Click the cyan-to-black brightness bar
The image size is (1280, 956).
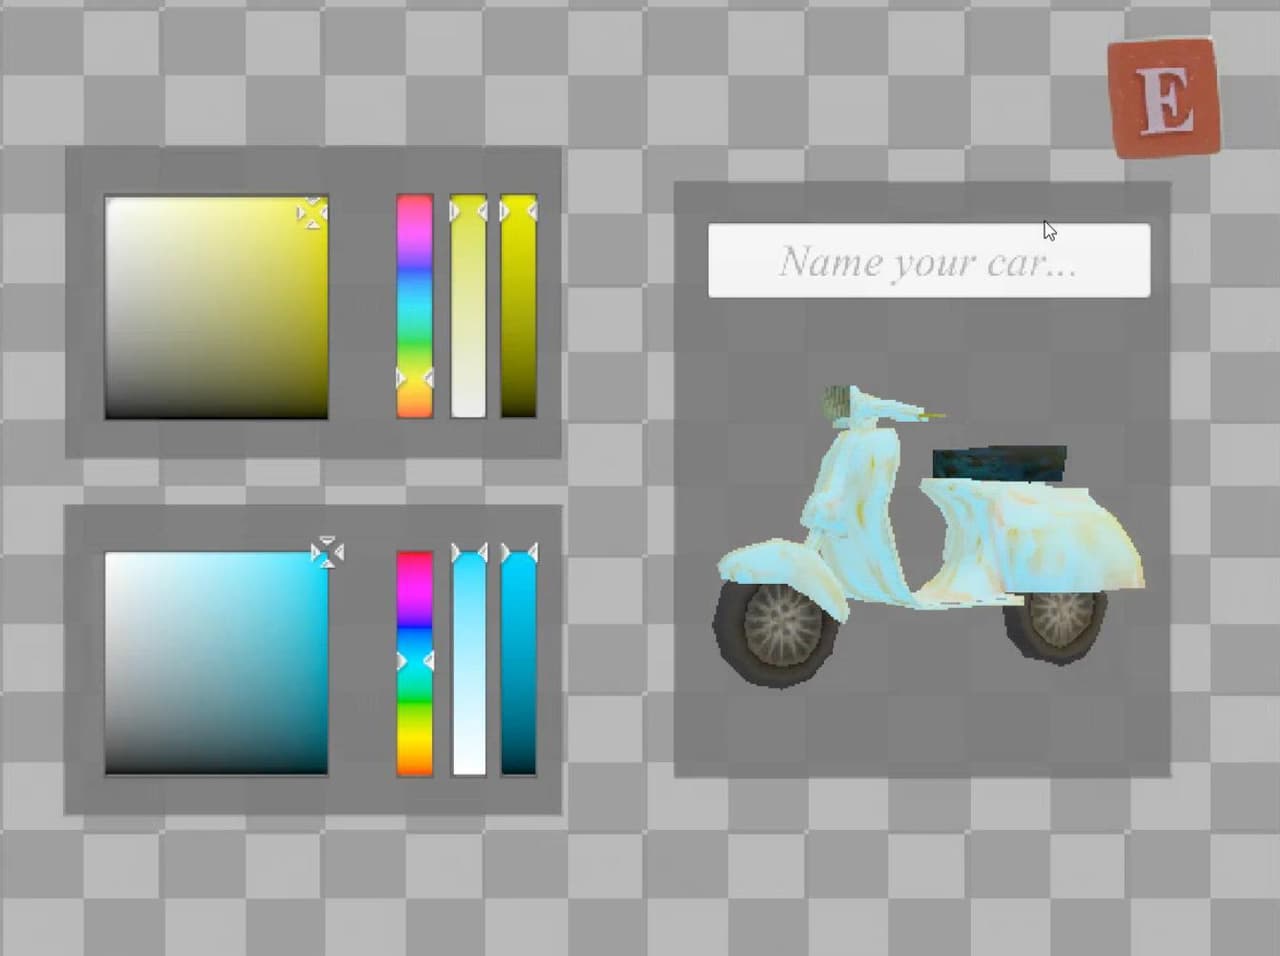point(518,663)
